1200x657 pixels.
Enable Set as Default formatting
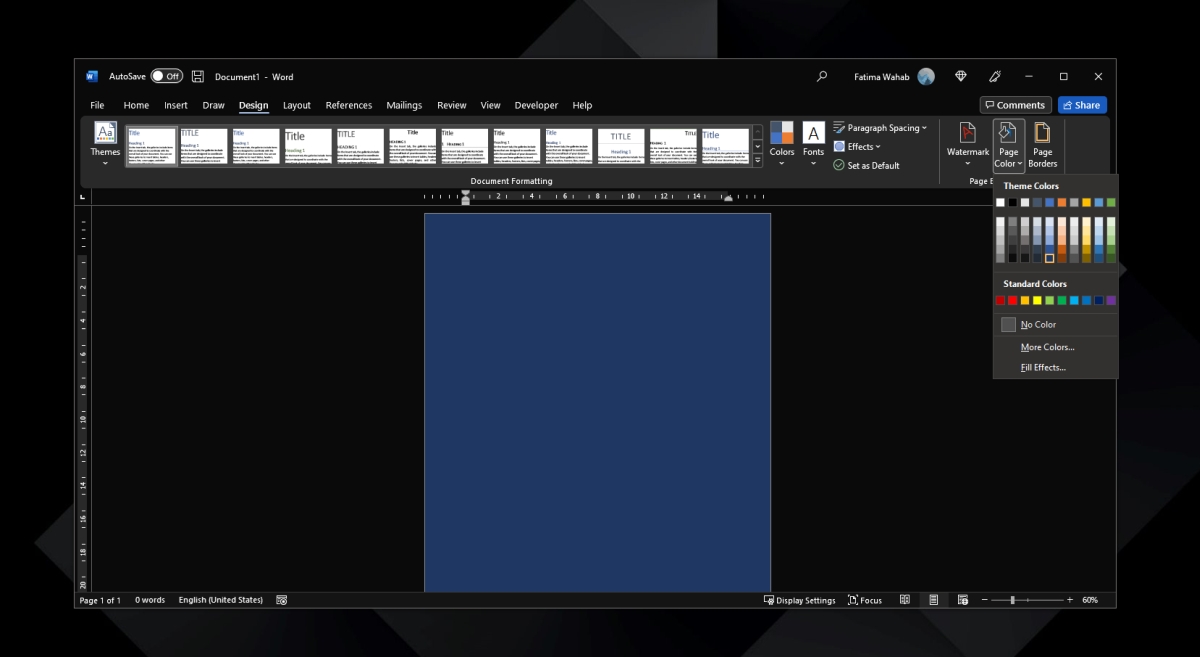pos(866,165)
